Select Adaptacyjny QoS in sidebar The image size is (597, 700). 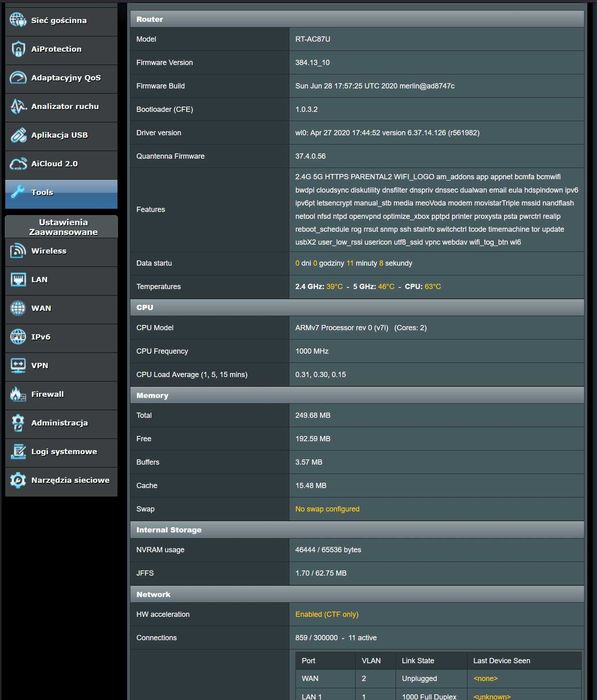[66, 78]
